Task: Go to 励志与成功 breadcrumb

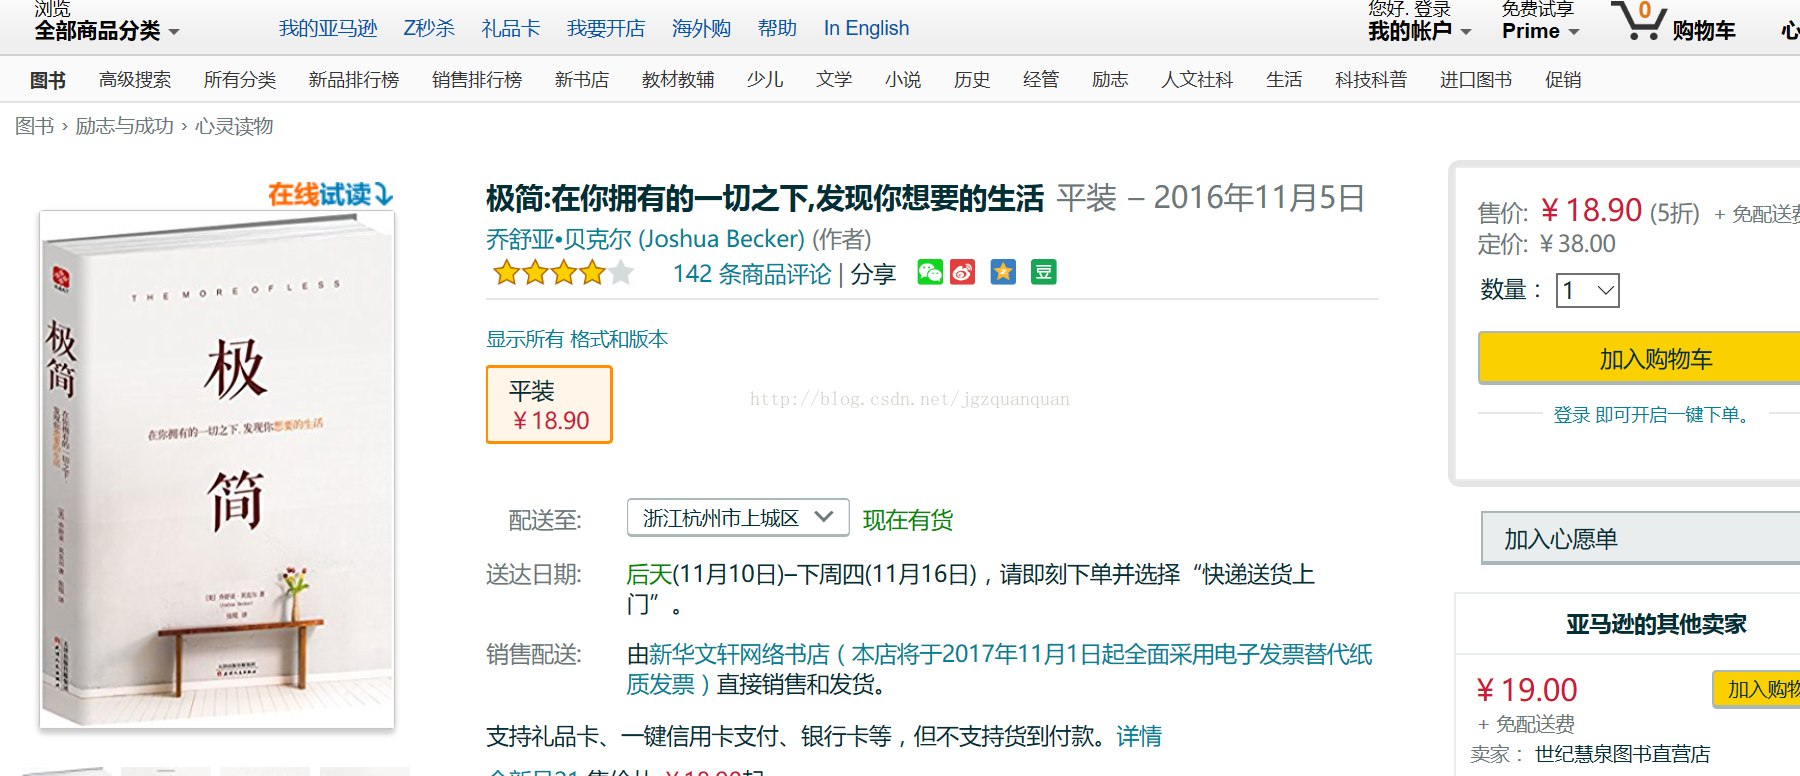Action: [125, 126]
